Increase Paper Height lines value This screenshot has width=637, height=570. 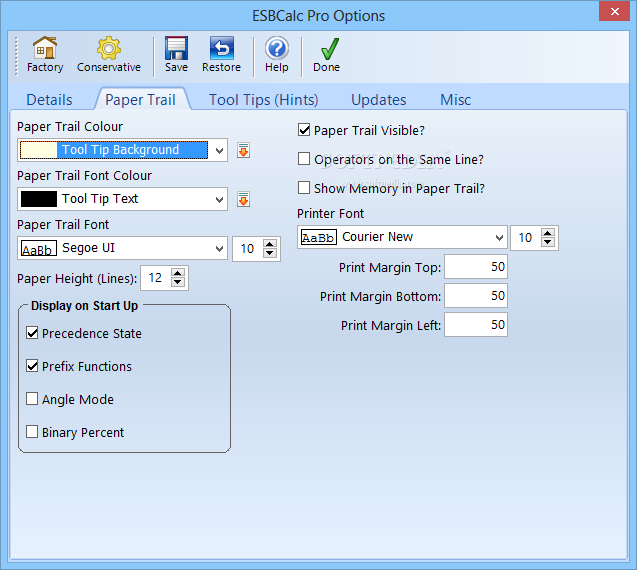(x=178, y=273)
